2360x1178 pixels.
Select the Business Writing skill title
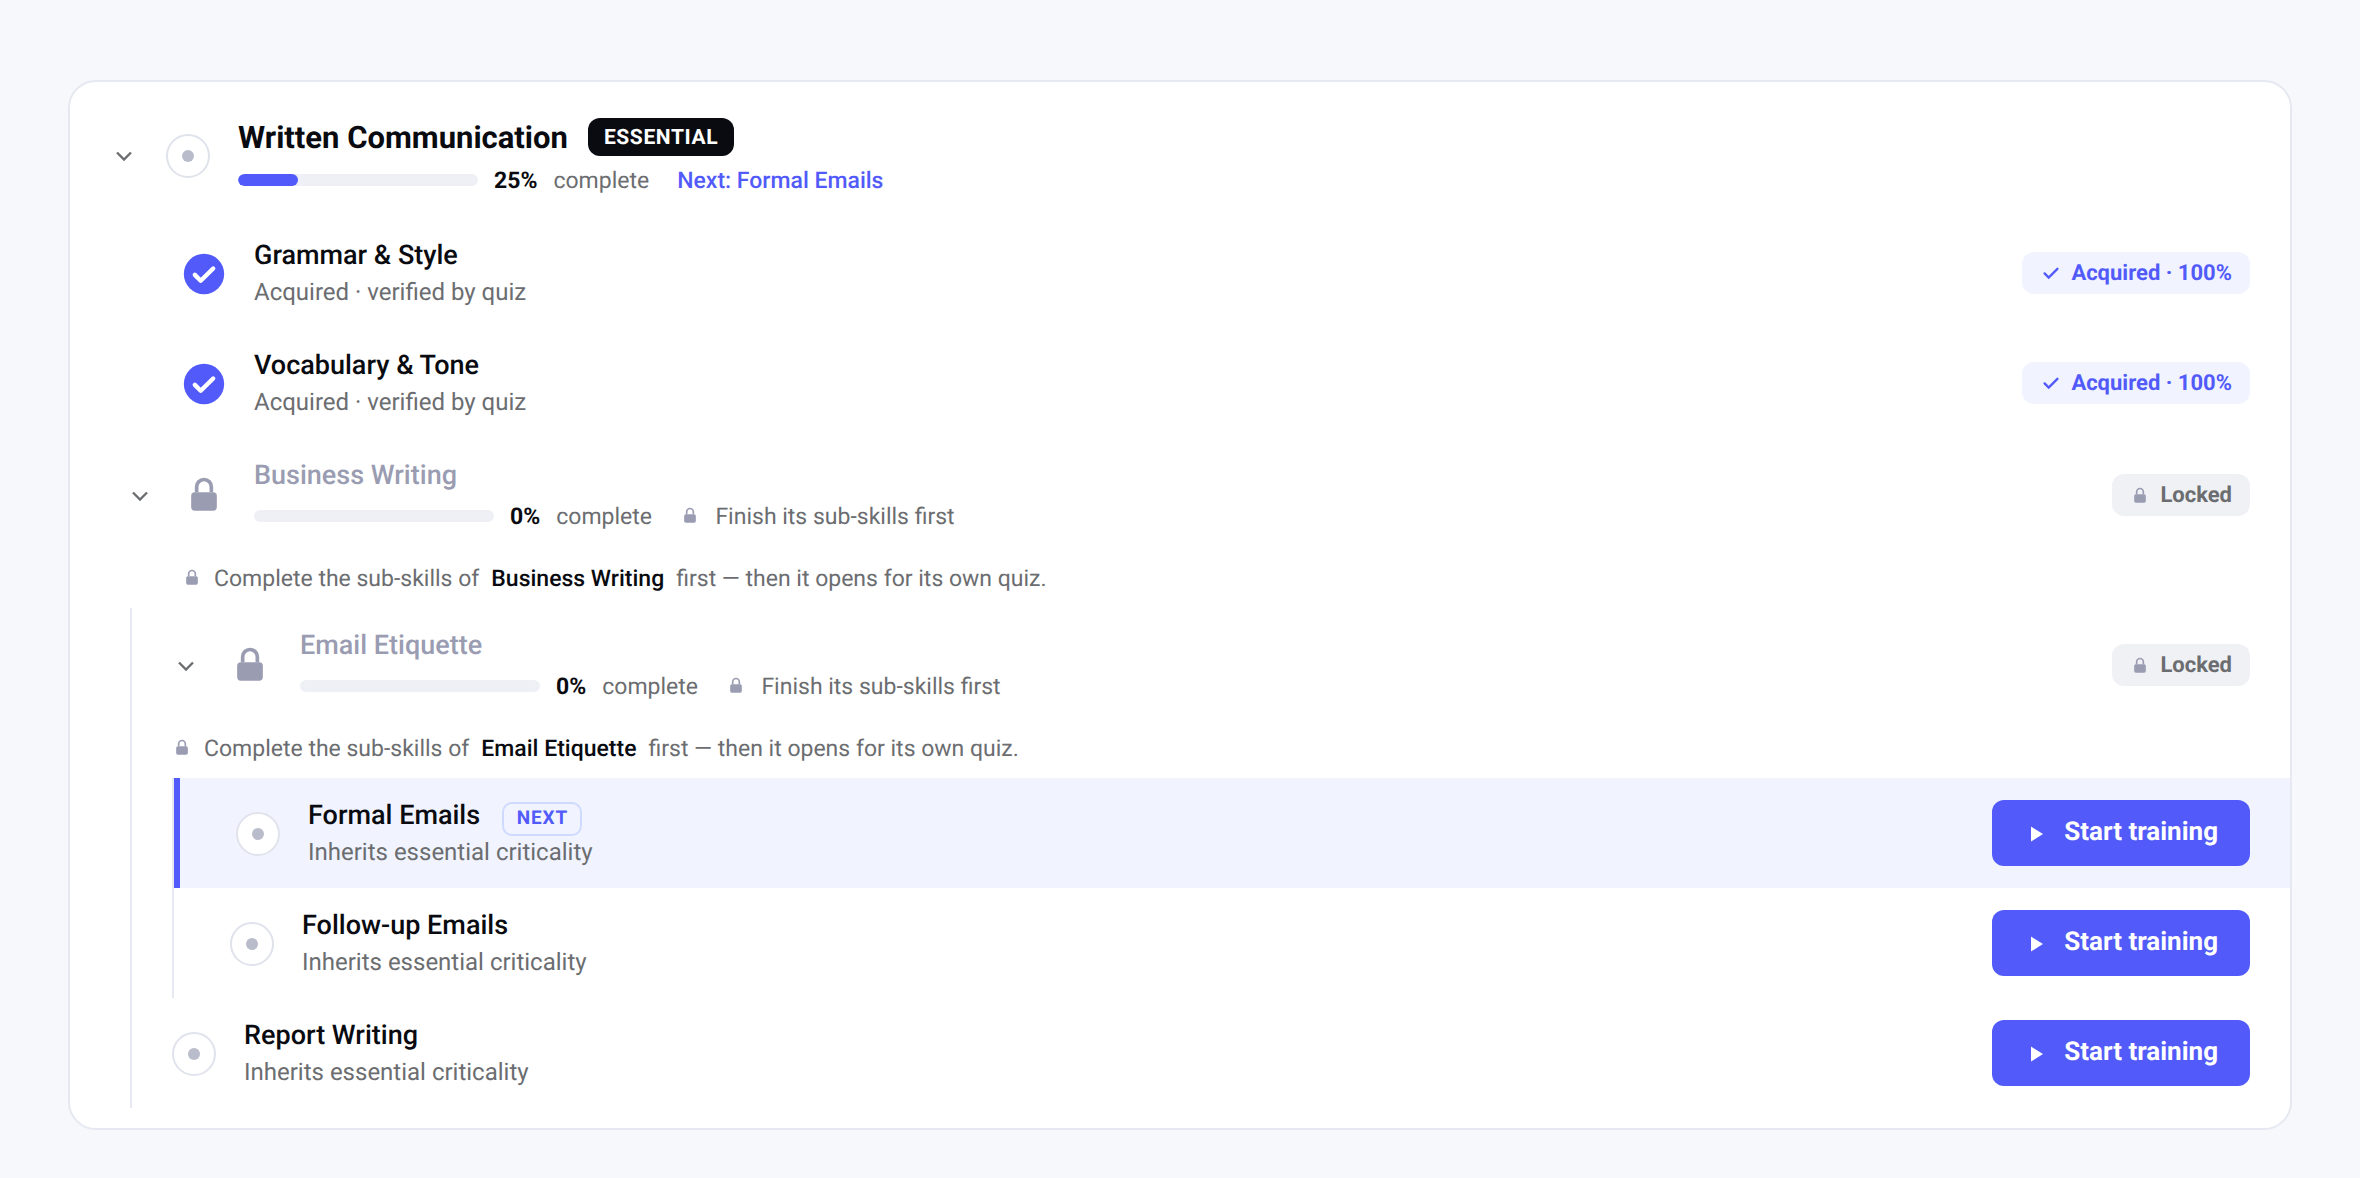point(355,475)
